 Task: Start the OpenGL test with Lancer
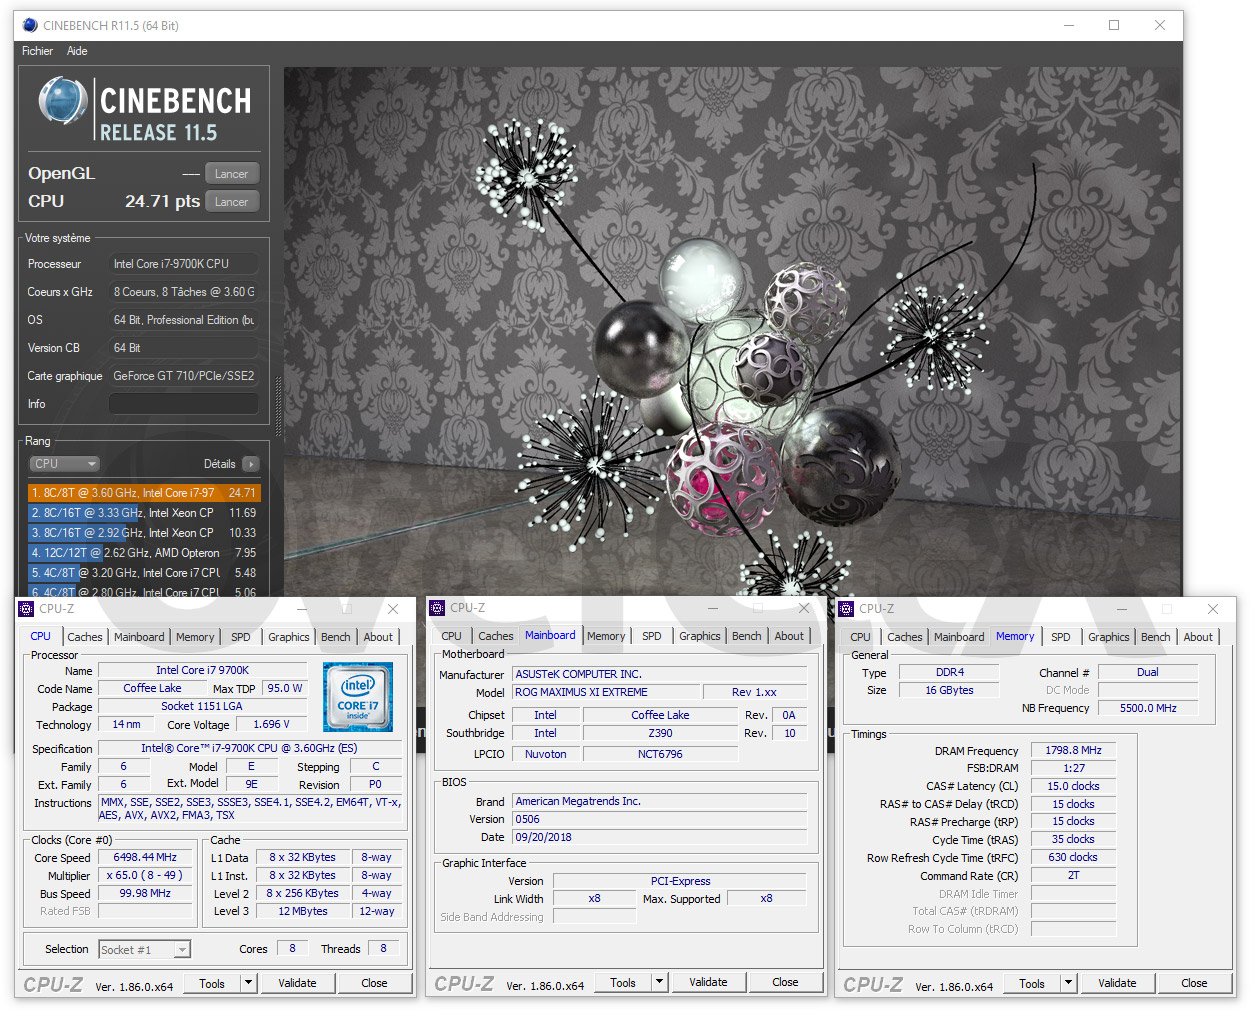(x=231, y=174)
